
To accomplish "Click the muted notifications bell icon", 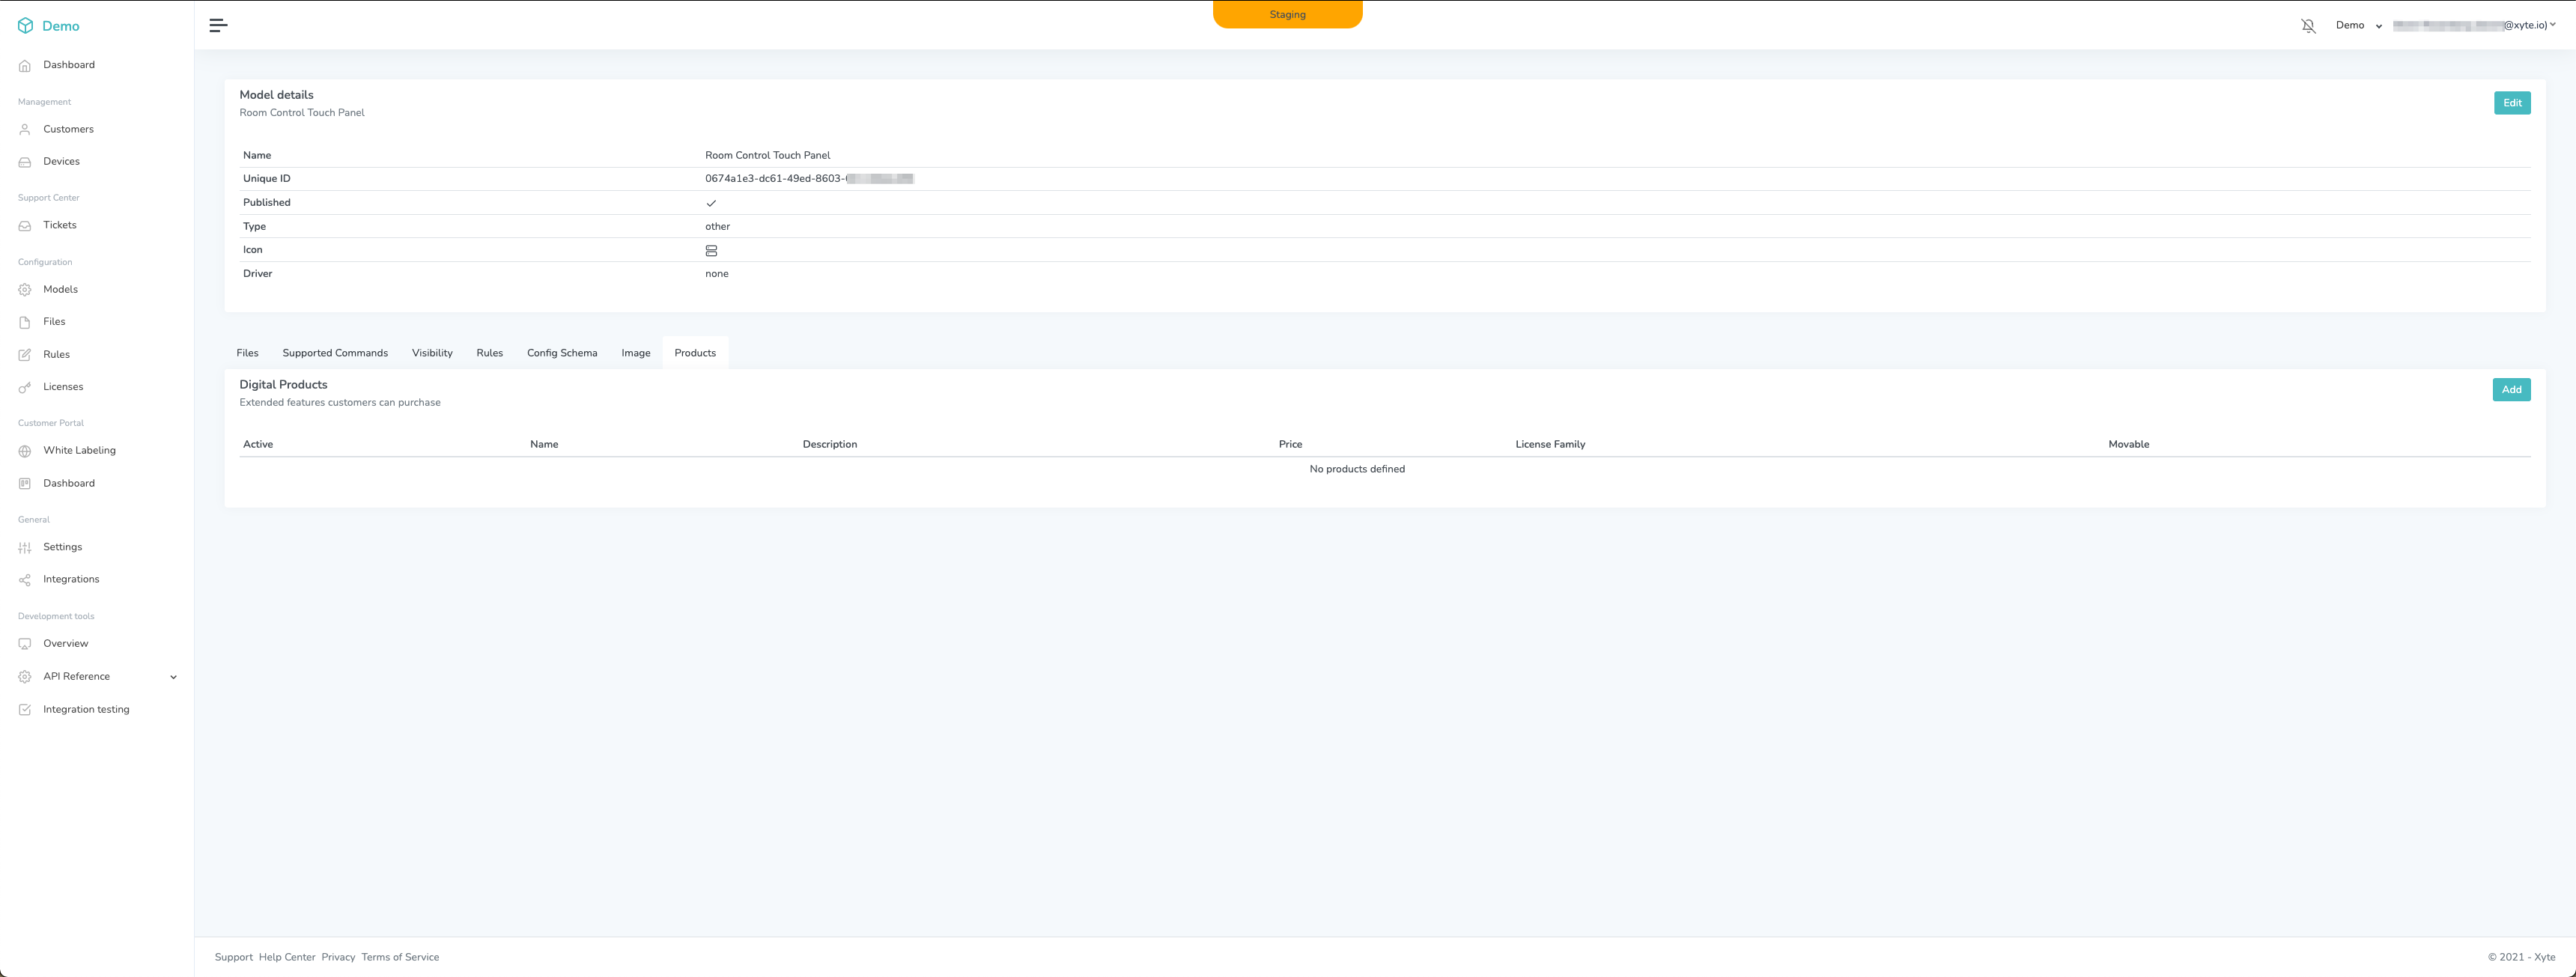I will [x=2308, y=26].
